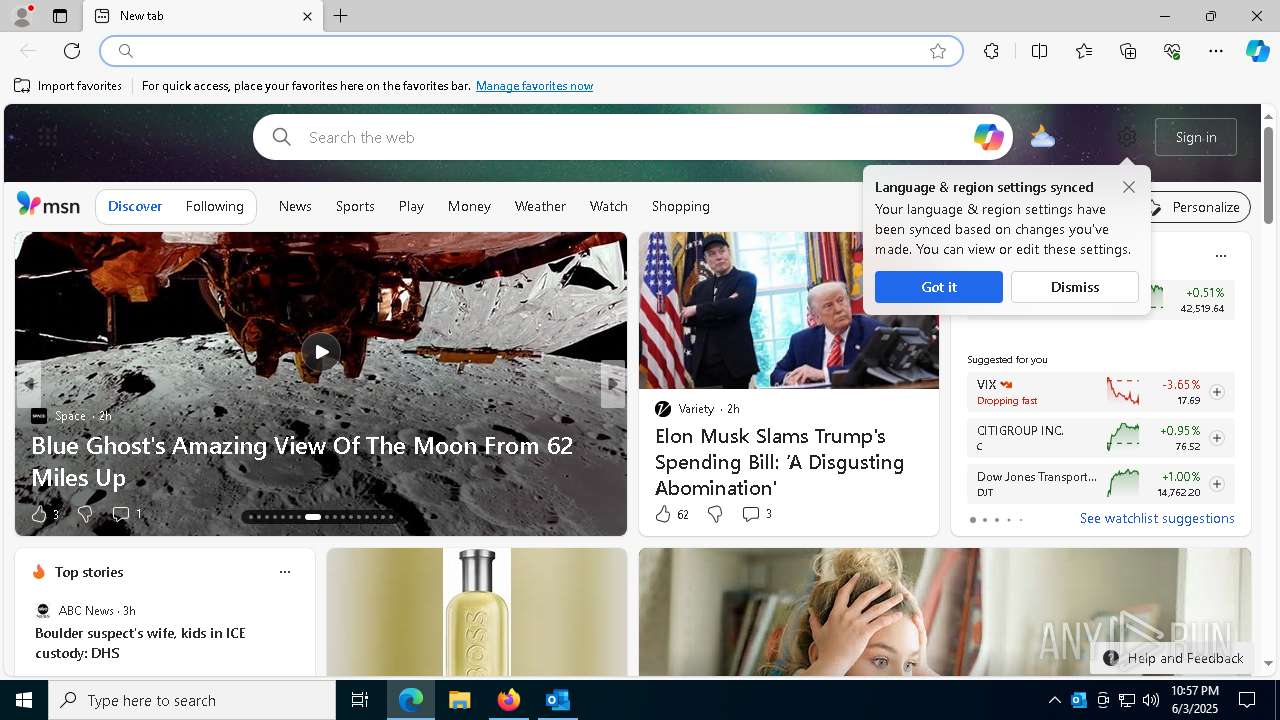Open Help and Feedback

pyautogui.click(x=1174, y=658)
